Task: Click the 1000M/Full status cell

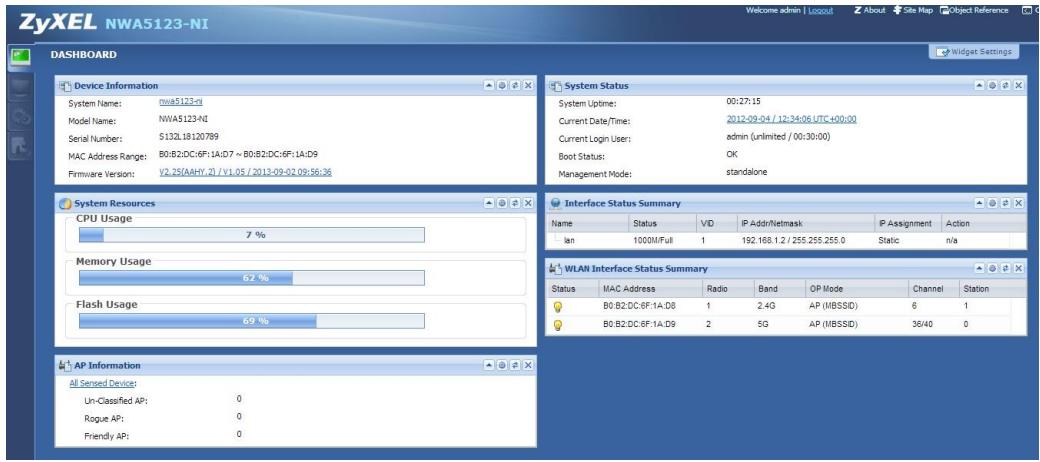Action: pos(653,241)
